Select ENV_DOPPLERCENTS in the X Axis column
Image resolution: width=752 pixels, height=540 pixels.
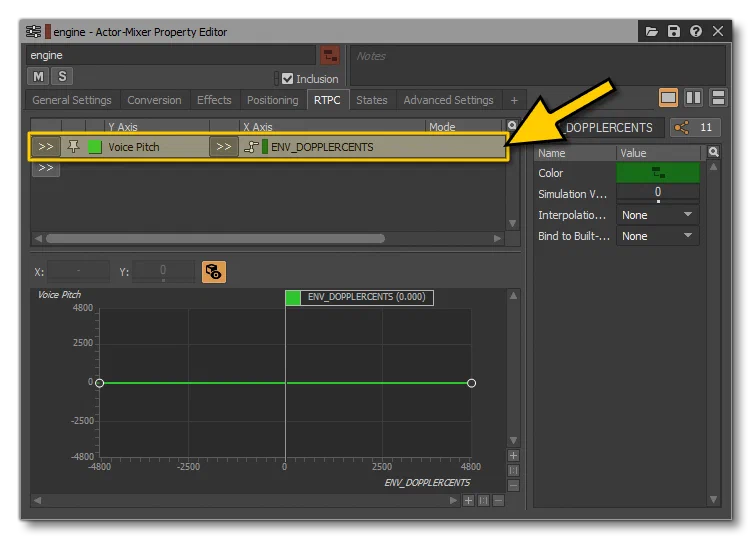tap(322, 147)
